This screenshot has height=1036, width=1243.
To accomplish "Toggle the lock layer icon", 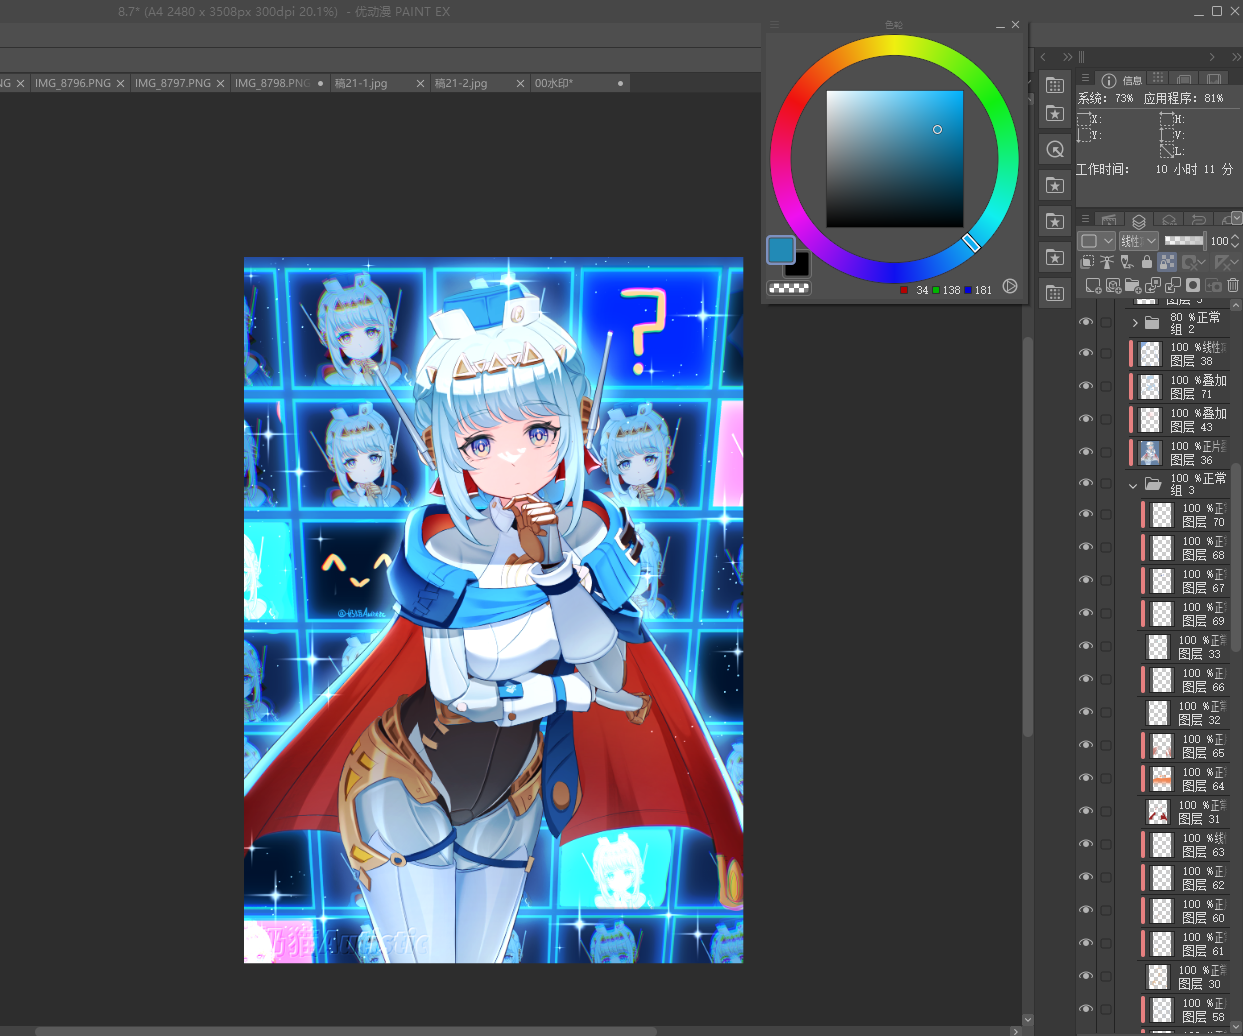I will click(x=1147, y=262).
